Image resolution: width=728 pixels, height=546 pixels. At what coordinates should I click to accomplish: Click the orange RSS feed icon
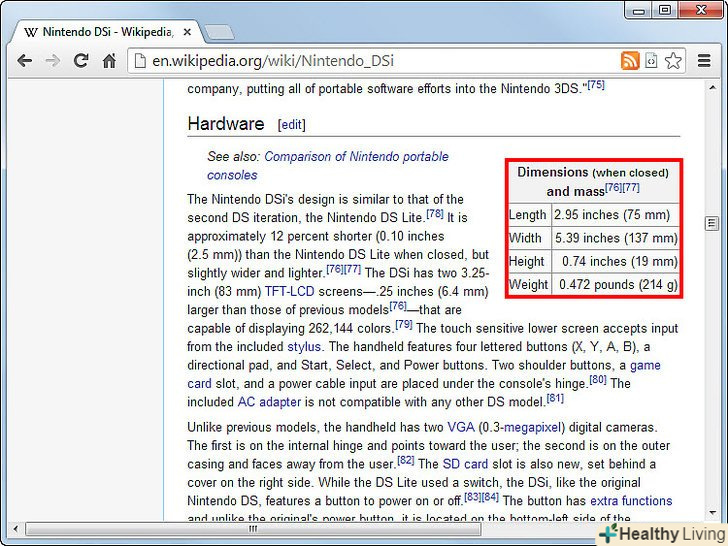tap(630, 61)
